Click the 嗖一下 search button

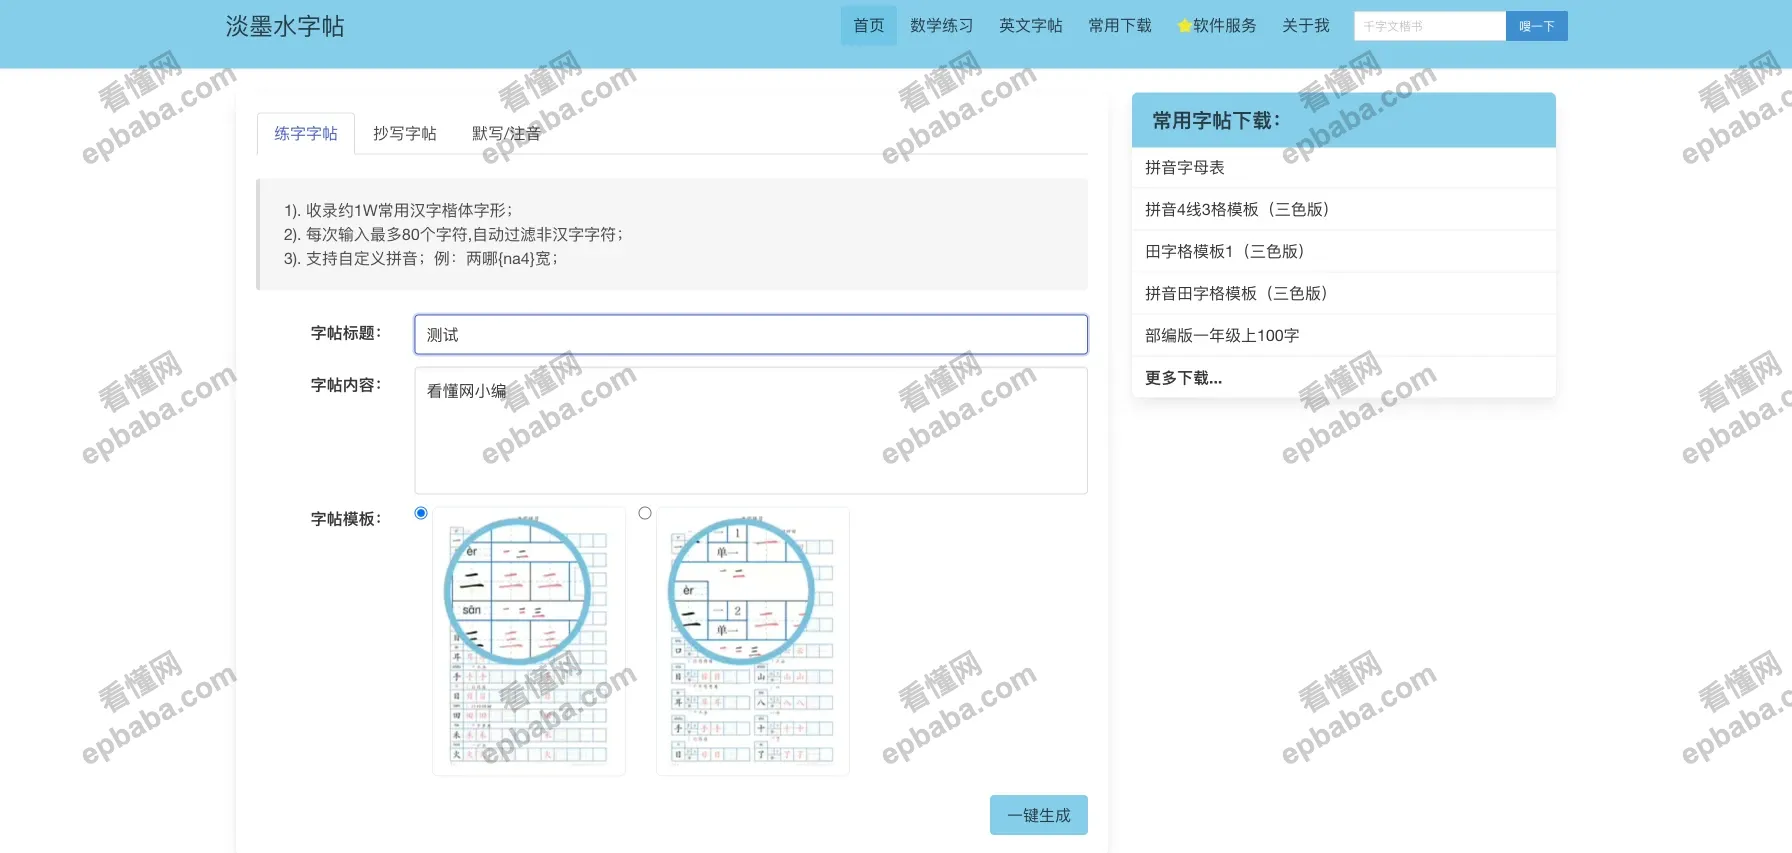coord(1536,26)
